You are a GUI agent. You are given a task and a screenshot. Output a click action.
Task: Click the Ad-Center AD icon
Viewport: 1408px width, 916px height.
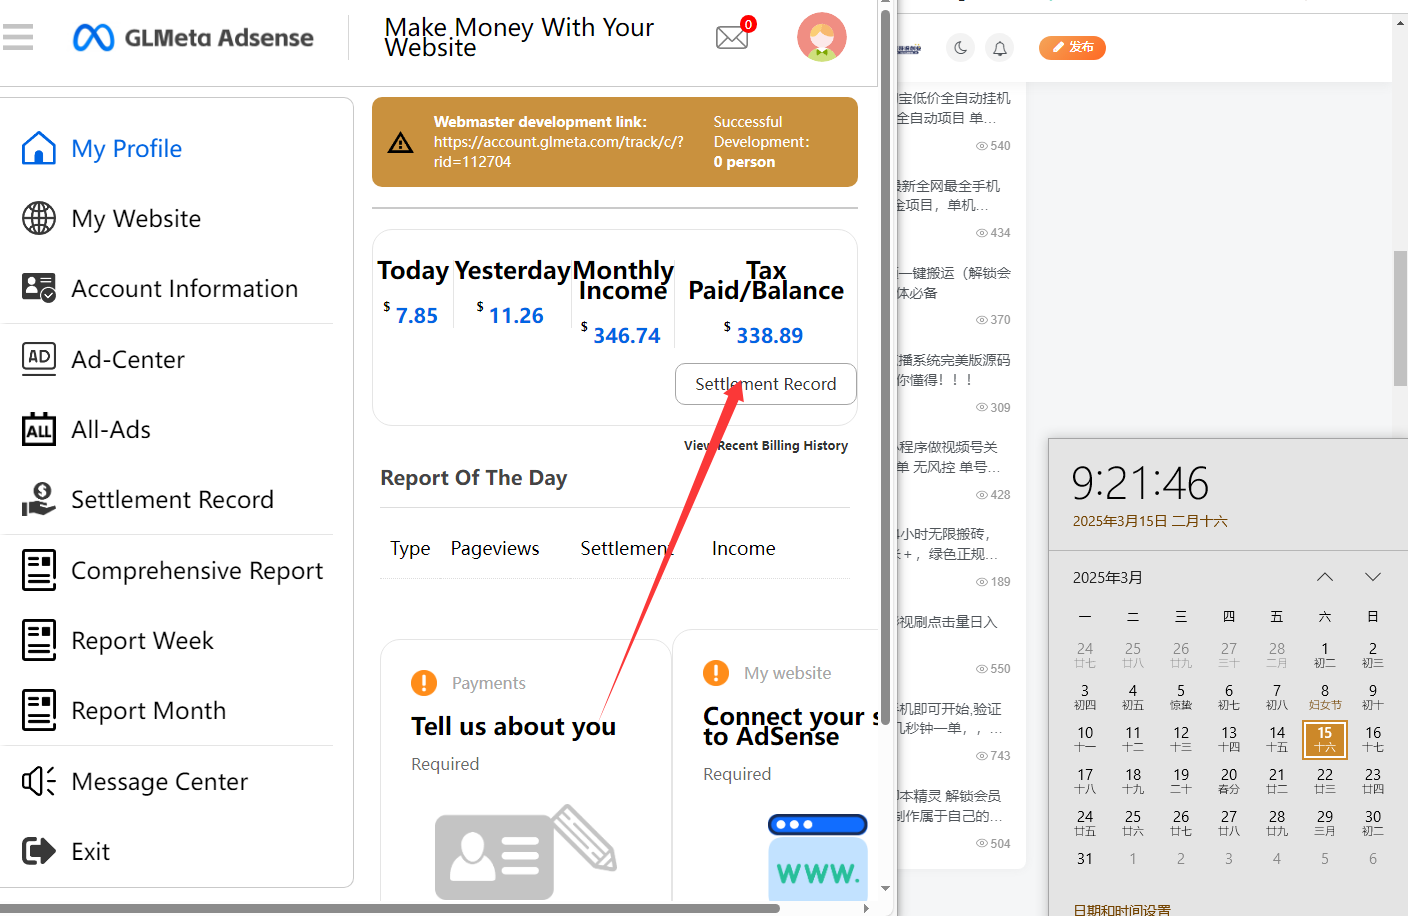[x=39, y=358]
